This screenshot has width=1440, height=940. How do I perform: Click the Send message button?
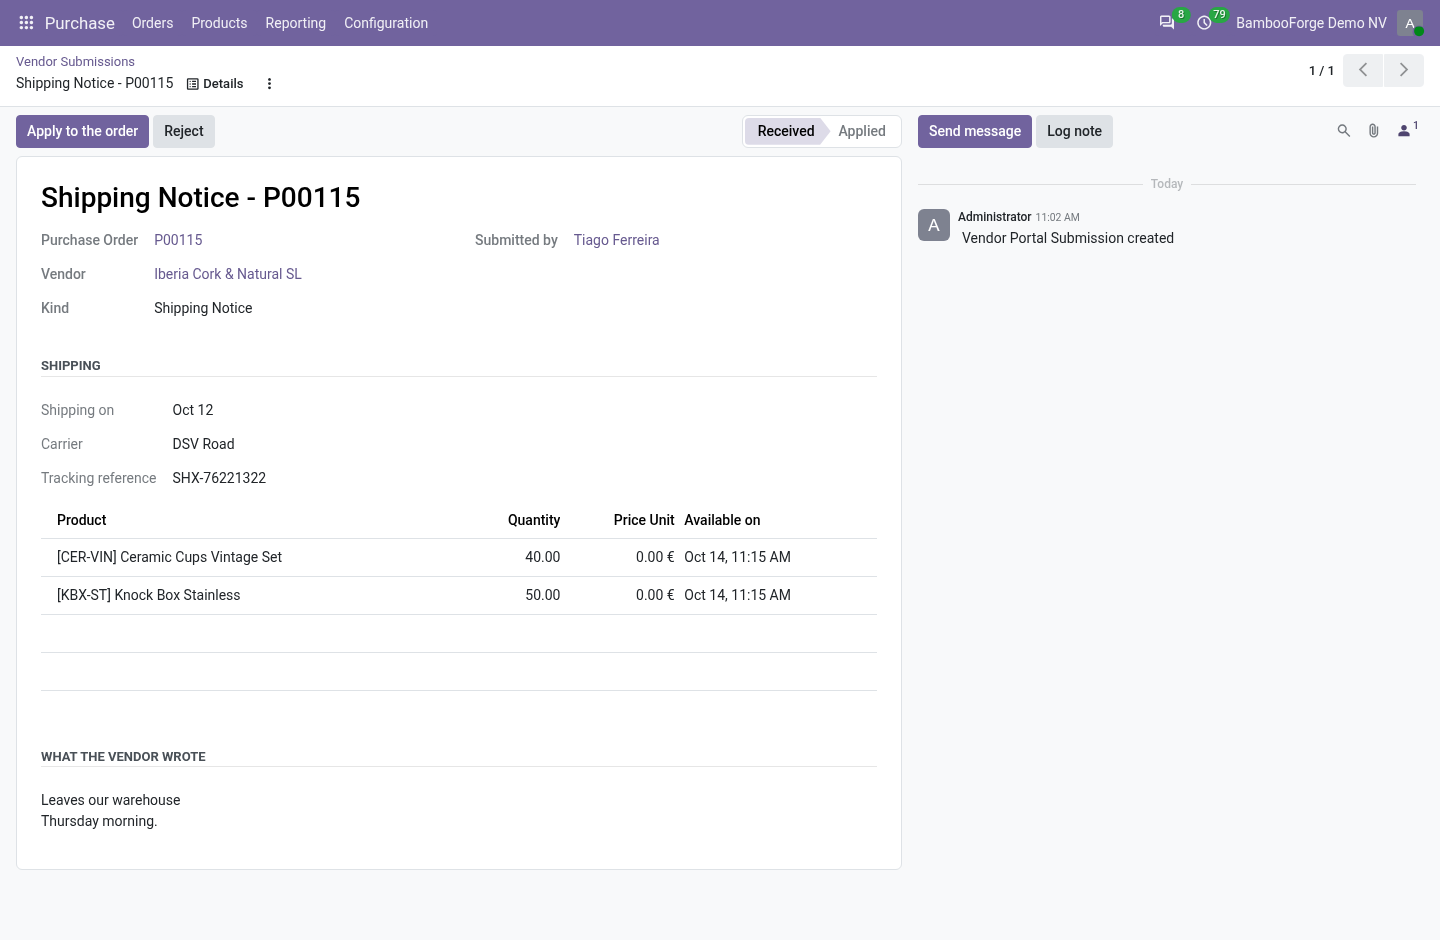tap(975, 131)
